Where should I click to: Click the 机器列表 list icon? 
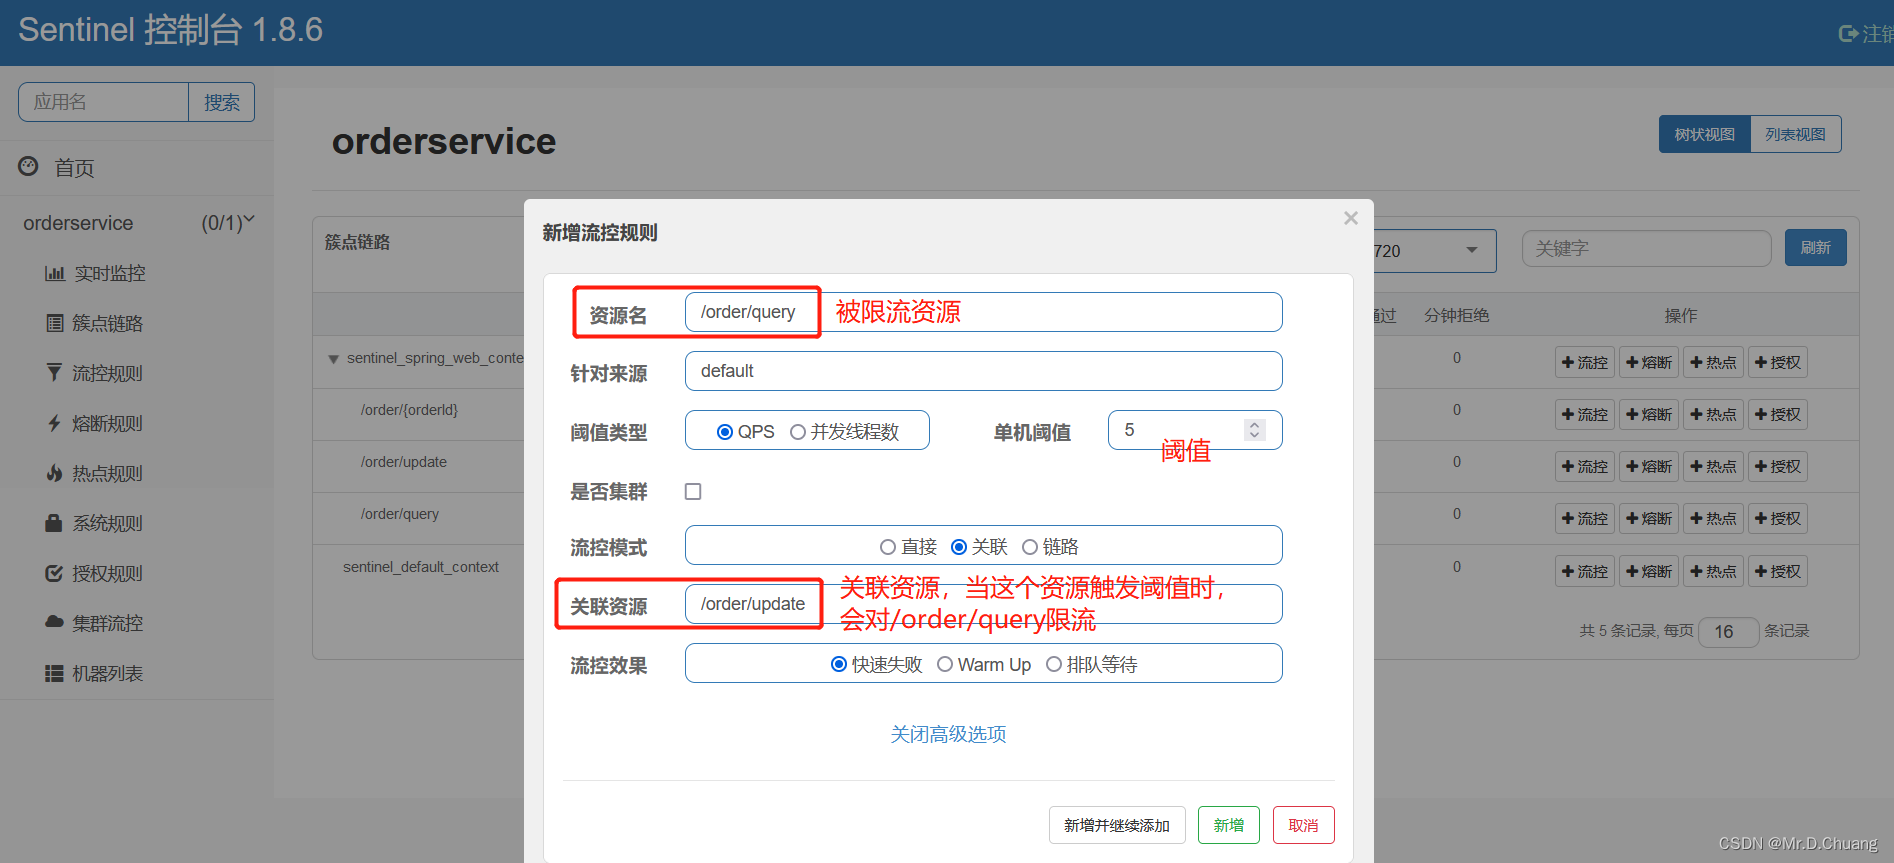tap(54, 673)
